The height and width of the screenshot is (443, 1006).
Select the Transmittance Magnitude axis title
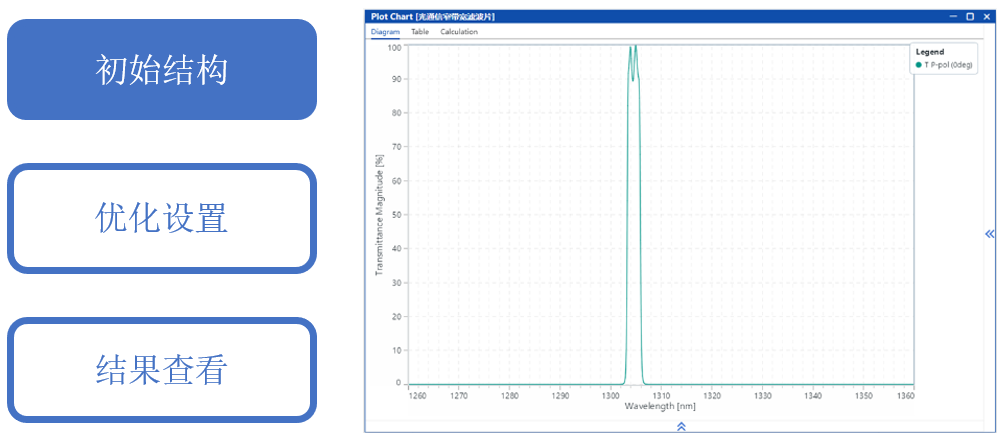click(x=379, y=215)
